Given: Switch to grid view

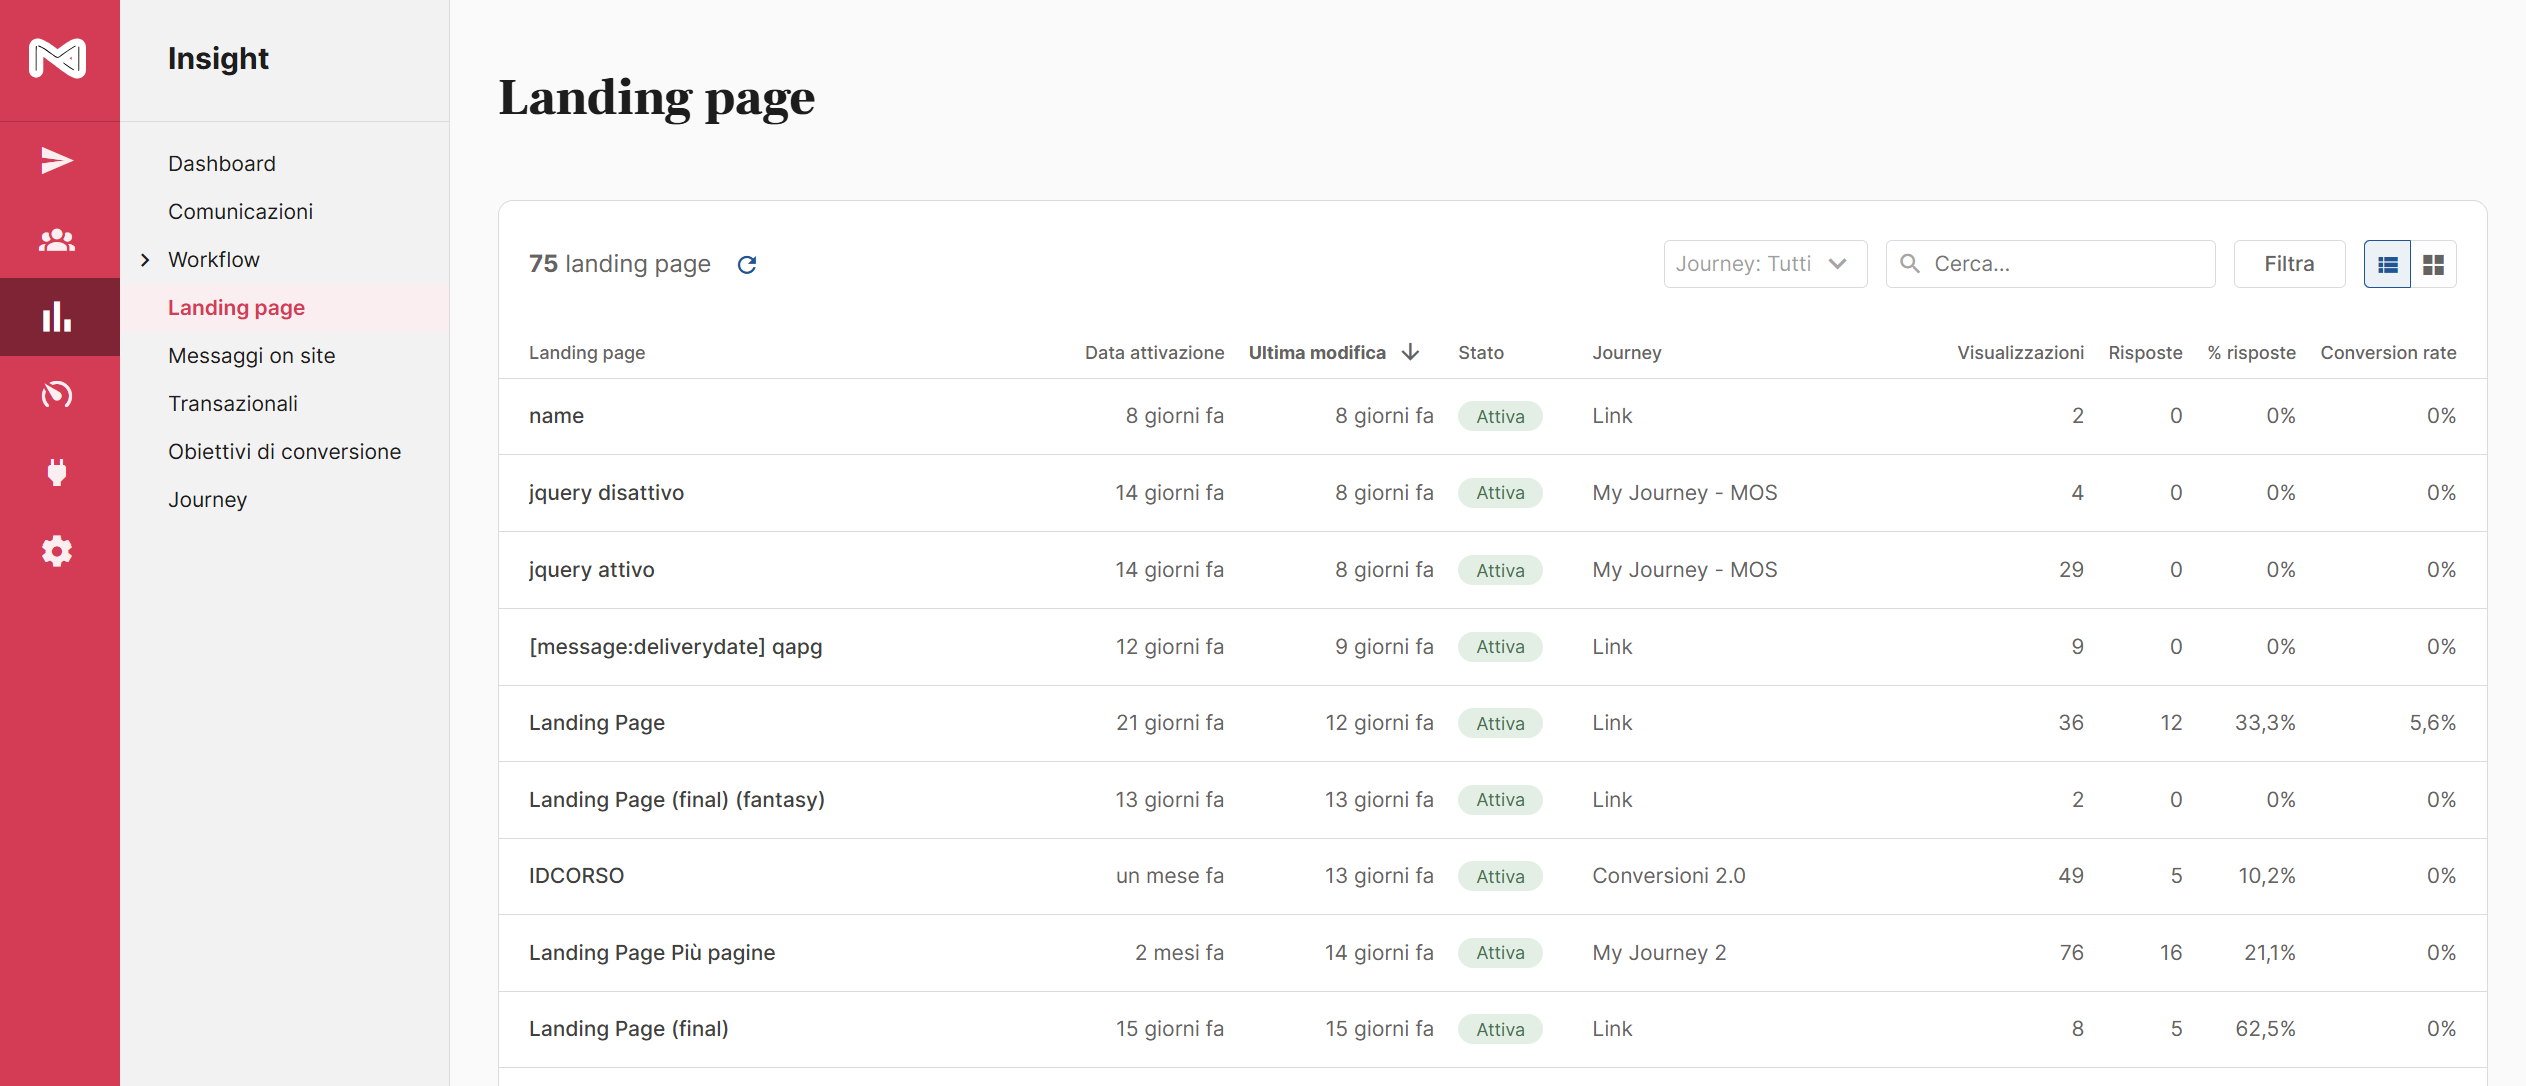Looking at the screenshot, I should click(2433, 265).
